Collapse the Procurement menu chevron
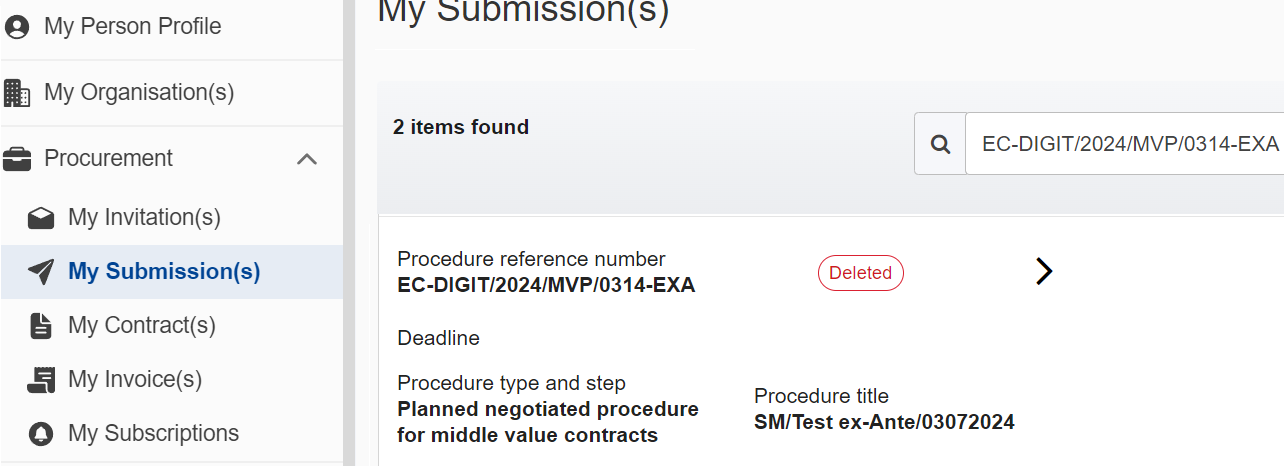Viewport: 1284px width, 466px height. coord(308,159)
